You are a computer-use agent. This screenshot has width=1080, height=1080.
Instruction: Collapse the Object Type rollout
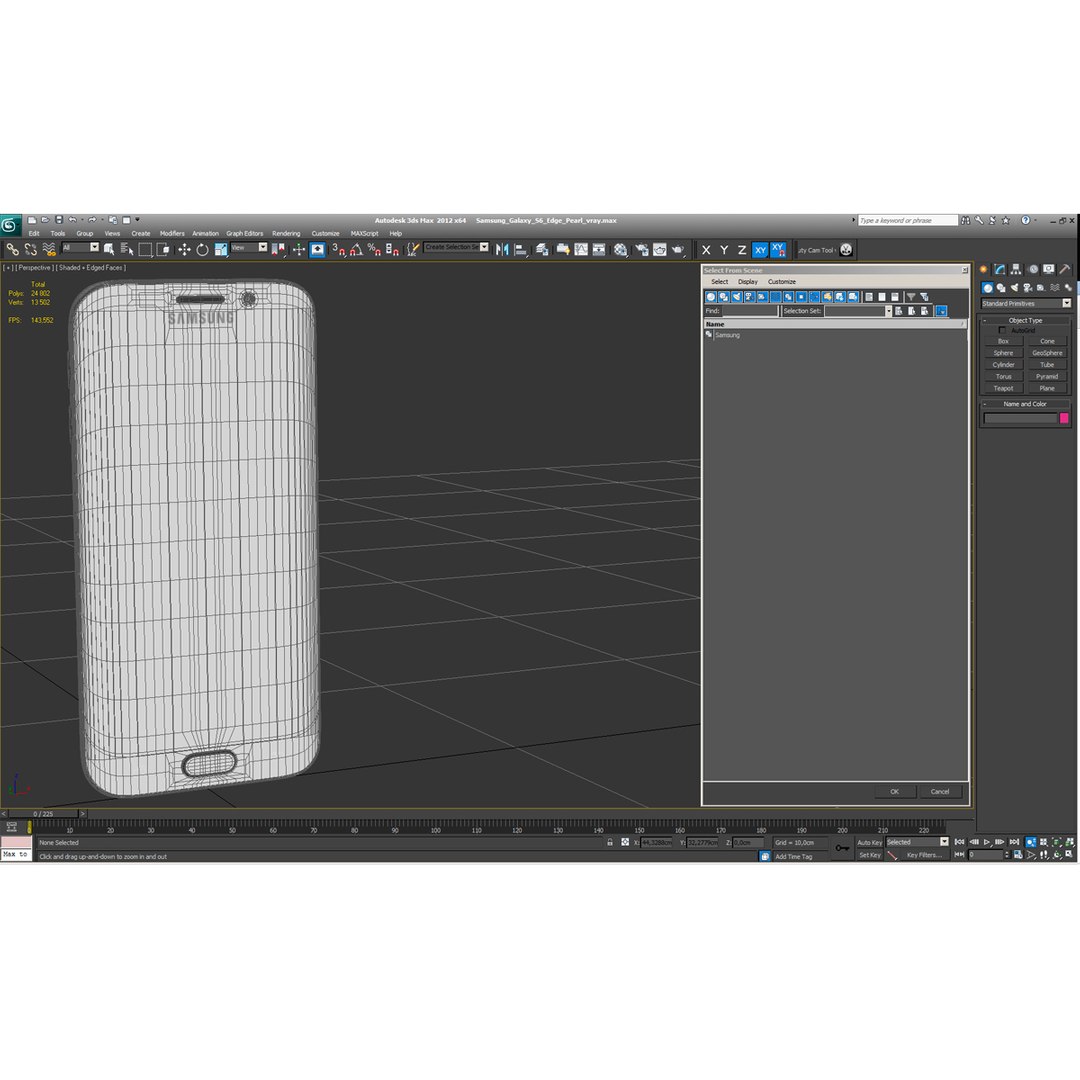point(1025,320)
